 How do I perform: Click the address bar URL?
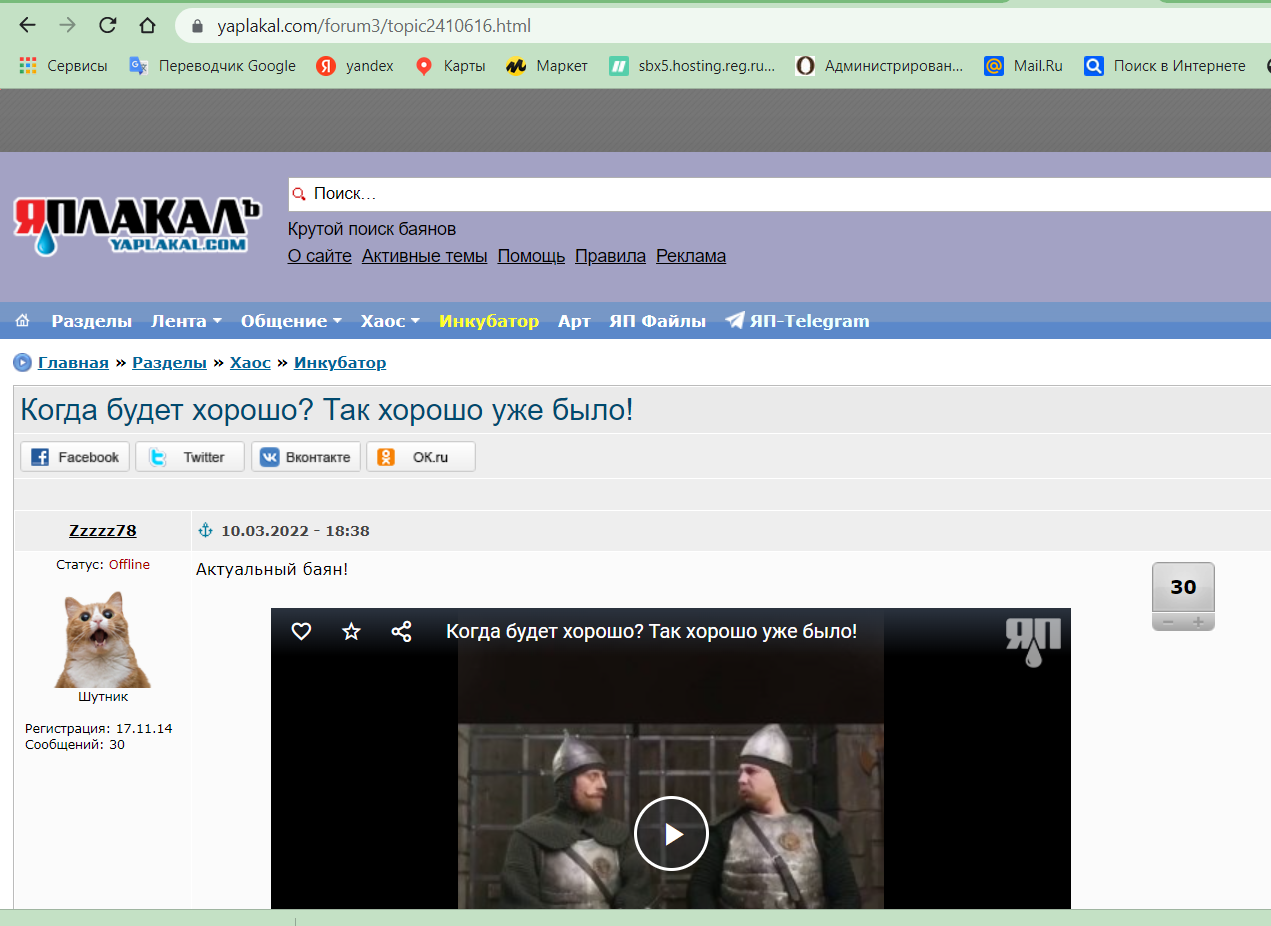click(x=374, y=26)
